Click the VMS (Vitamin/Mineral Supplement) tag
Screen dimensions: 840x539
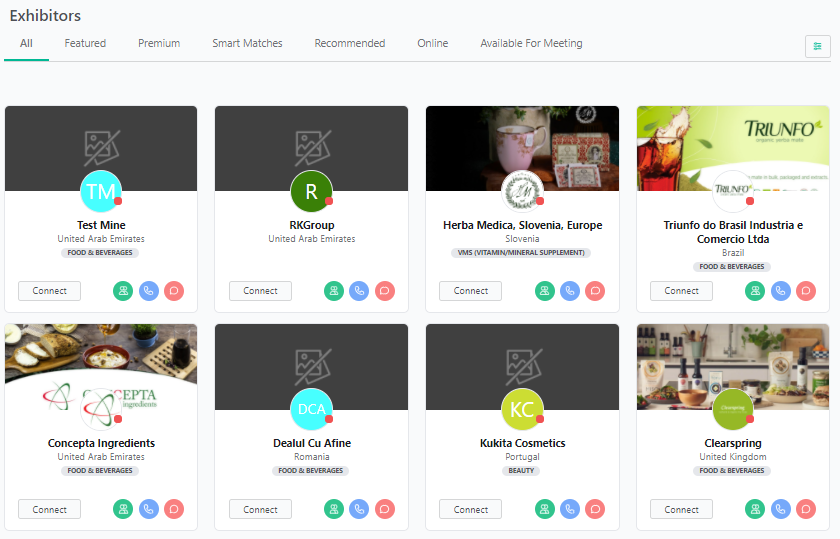(521, 252)
